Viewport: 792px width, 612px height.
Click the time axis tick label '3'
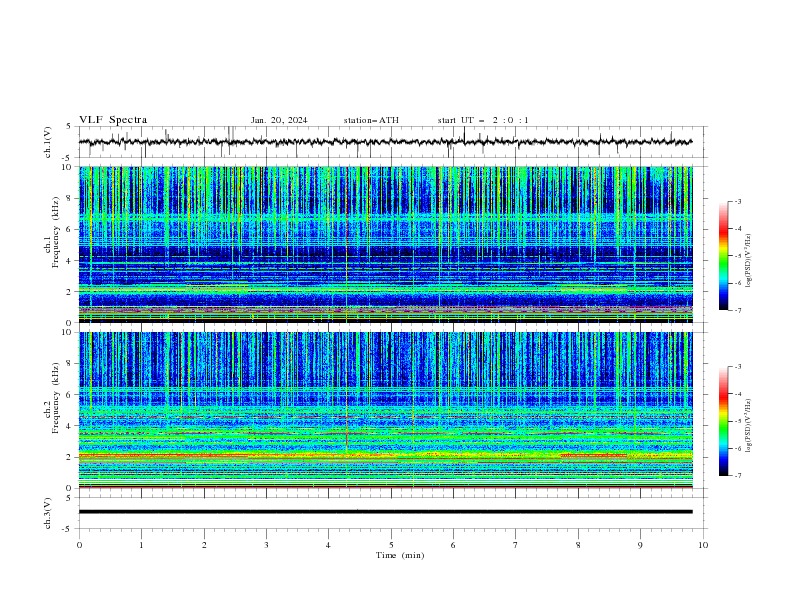[266, 545]
